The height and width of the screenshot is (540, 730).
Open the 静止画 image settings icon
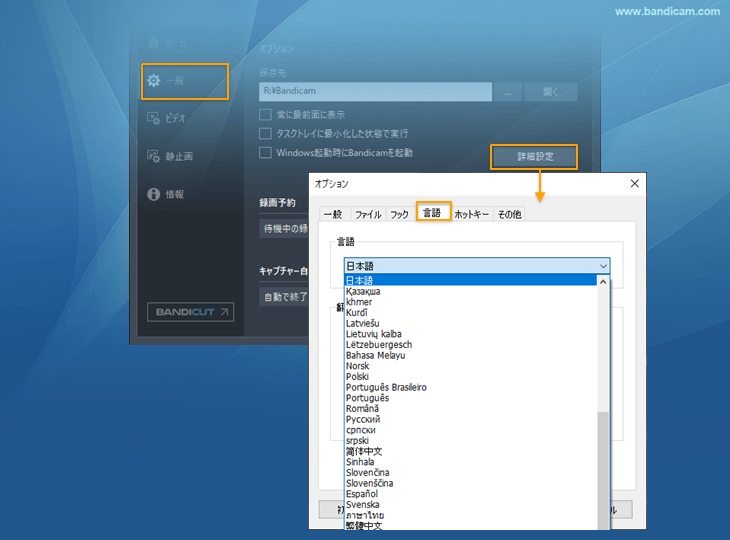[153, 156]
